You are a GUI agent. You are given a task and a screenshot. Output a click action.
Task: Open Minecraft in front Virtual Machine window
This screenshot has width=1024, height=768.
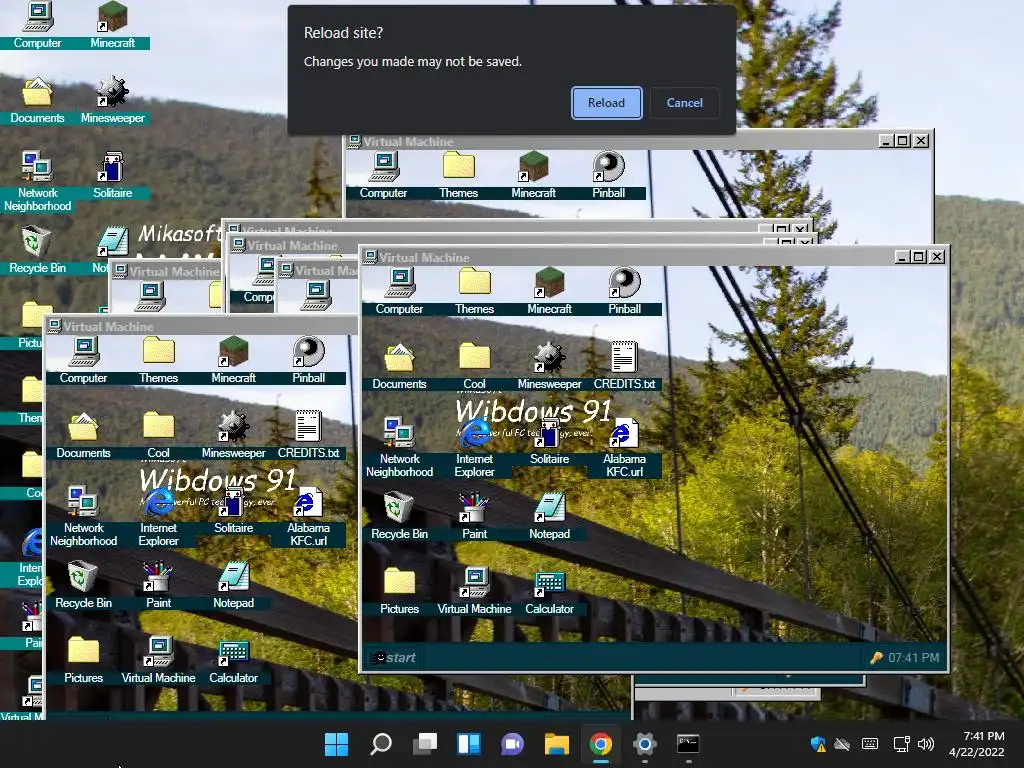[x=549, y=291]
